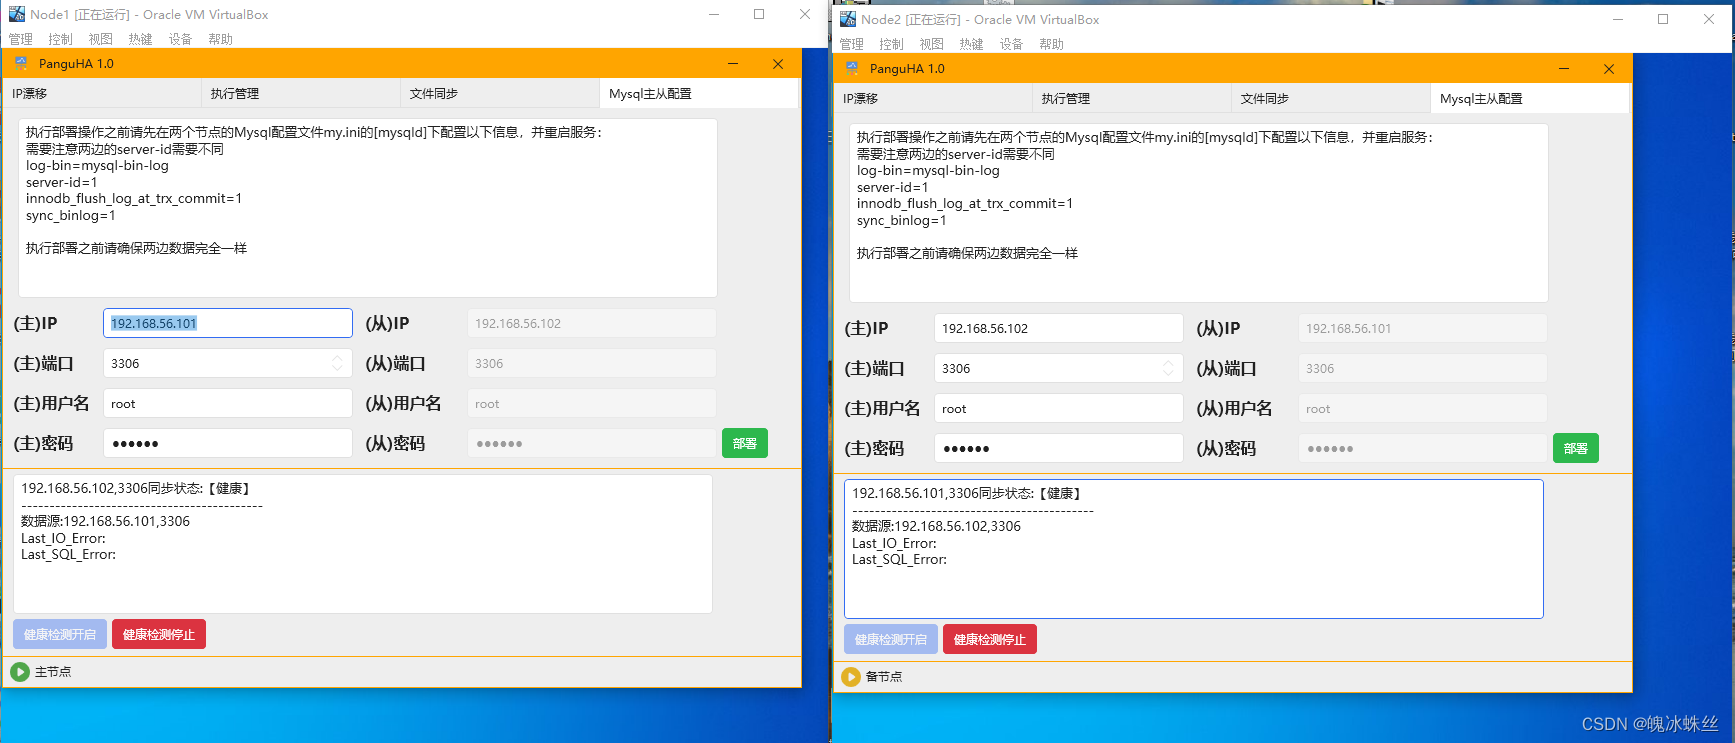Select Mysql主从配置 tab in Node1 PanguHA
Image resolution: width=1735 pixels, height=743 pixels.
[x=699, y=93]
